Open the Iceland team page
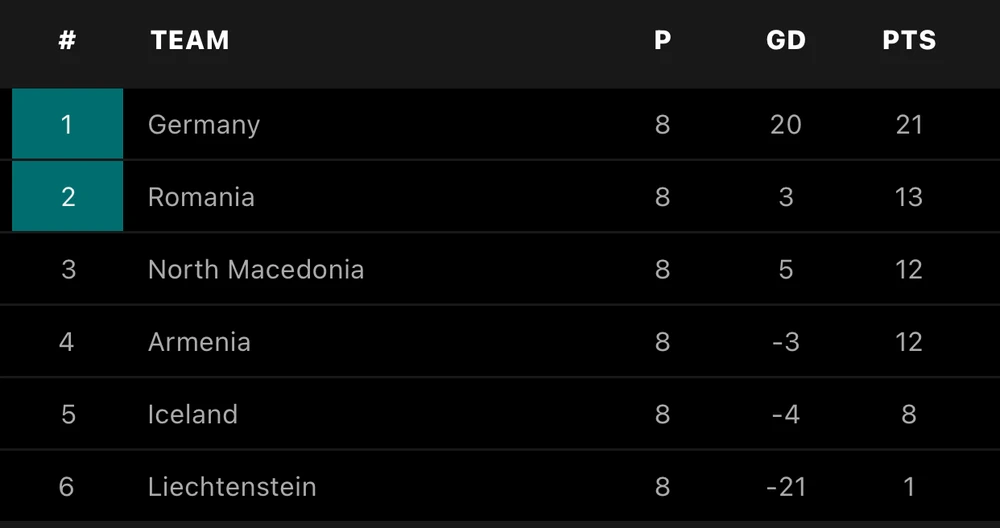 193,414
